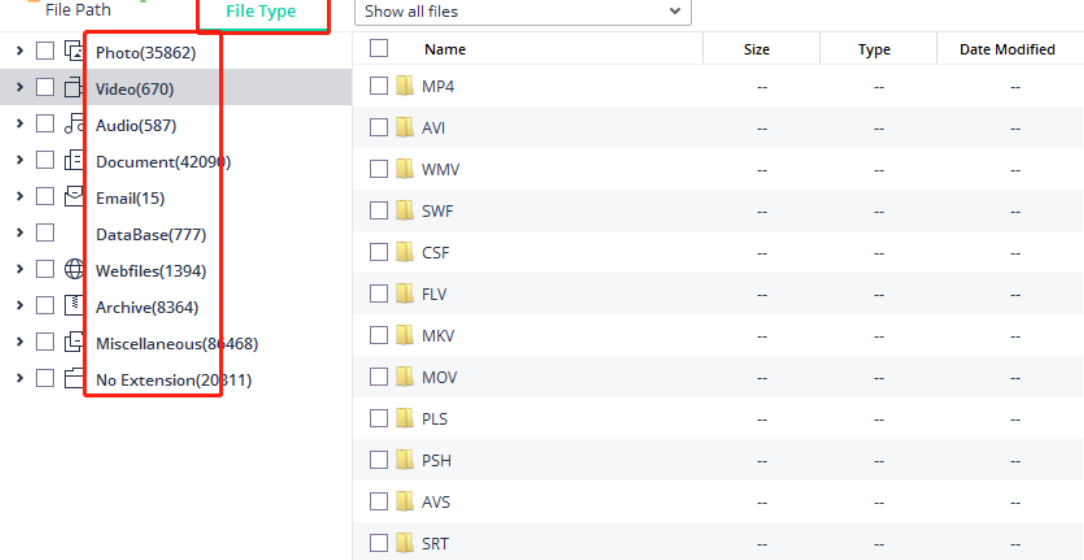Switch to the File Path tab

[77, 10]
